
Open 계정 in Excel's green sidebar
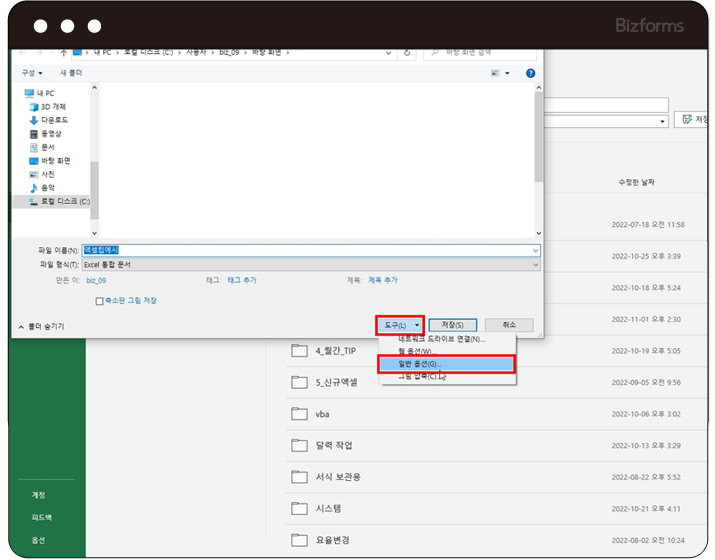(38, 495)
